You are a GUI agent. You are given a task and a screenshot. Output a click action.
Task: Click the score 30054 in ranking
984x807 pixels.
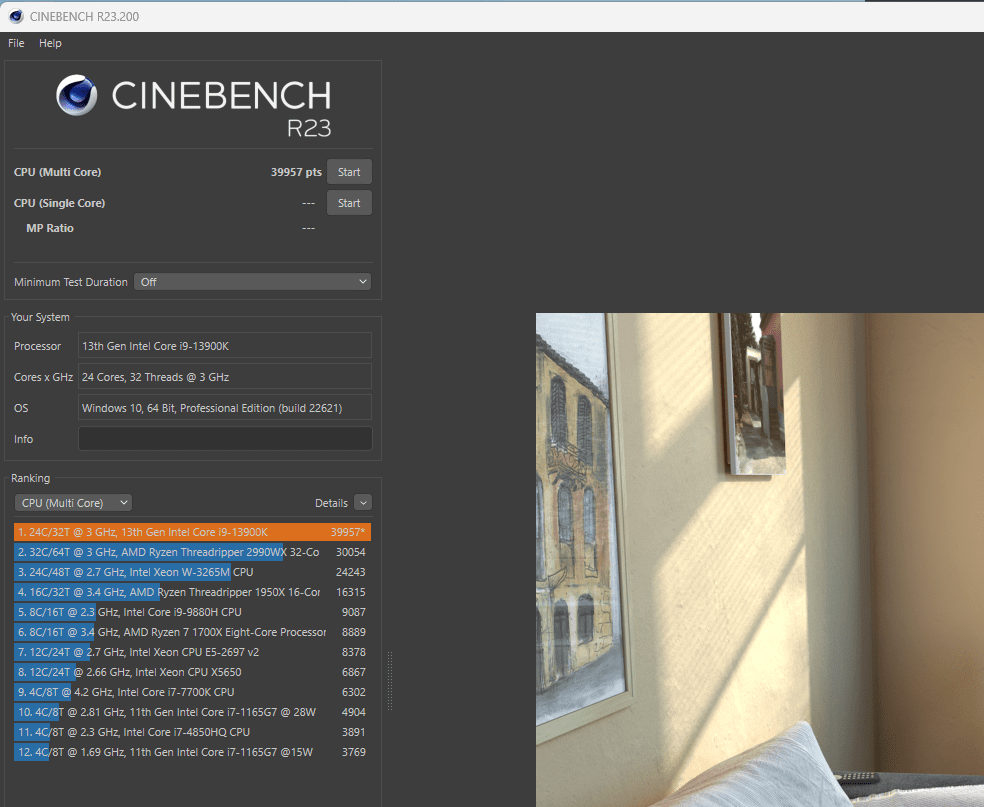pyautogui.click(x=351, y=552)
